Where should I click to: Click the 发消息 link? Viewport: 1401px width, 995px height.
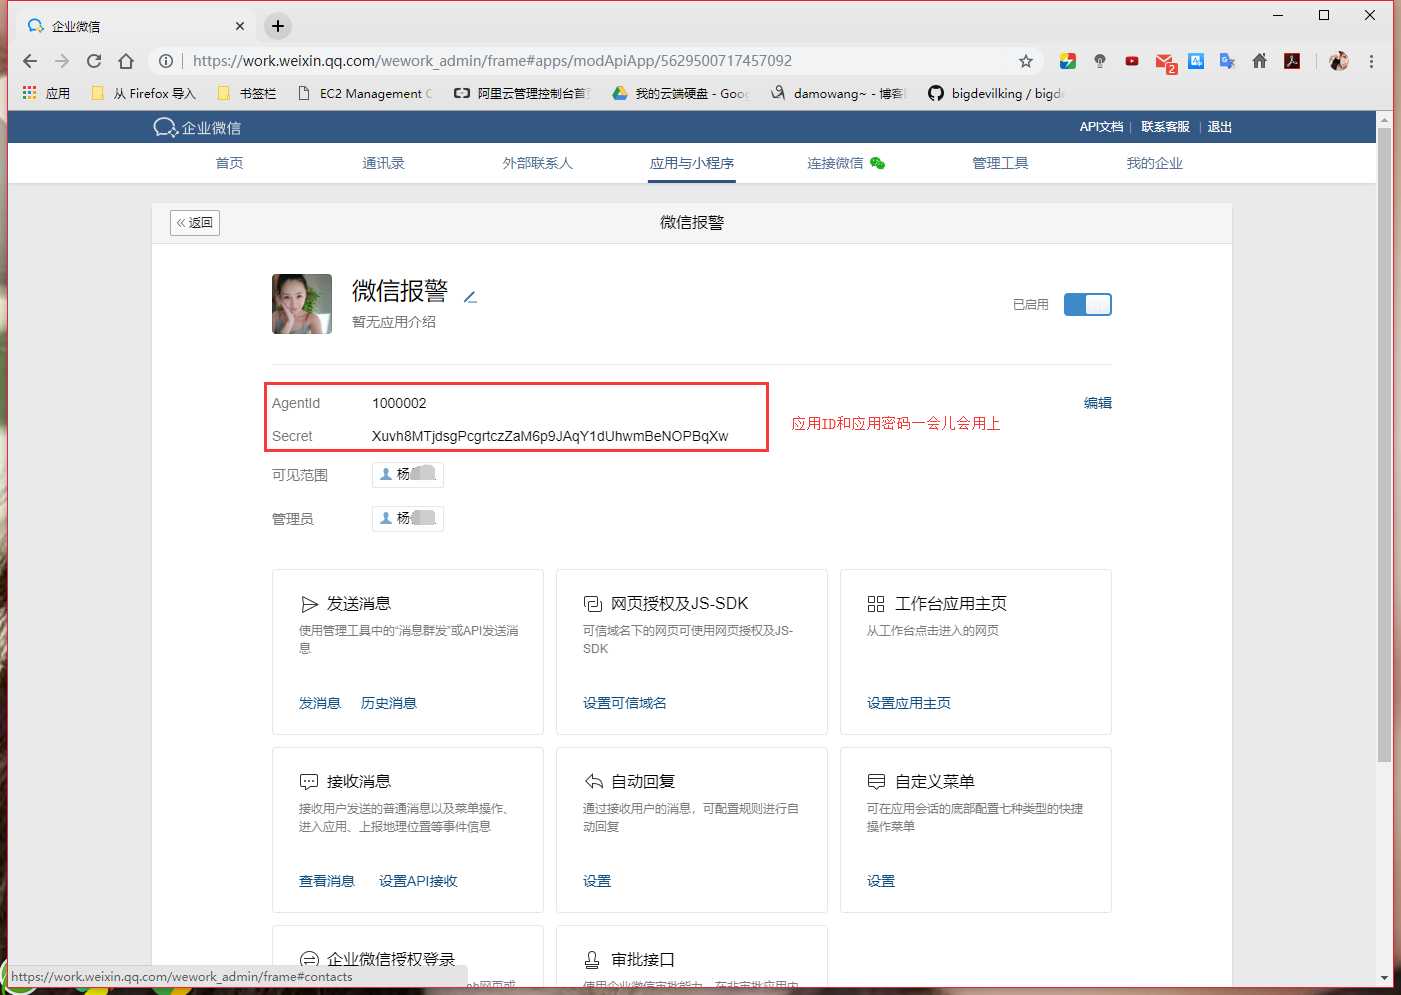pos(320,703)
